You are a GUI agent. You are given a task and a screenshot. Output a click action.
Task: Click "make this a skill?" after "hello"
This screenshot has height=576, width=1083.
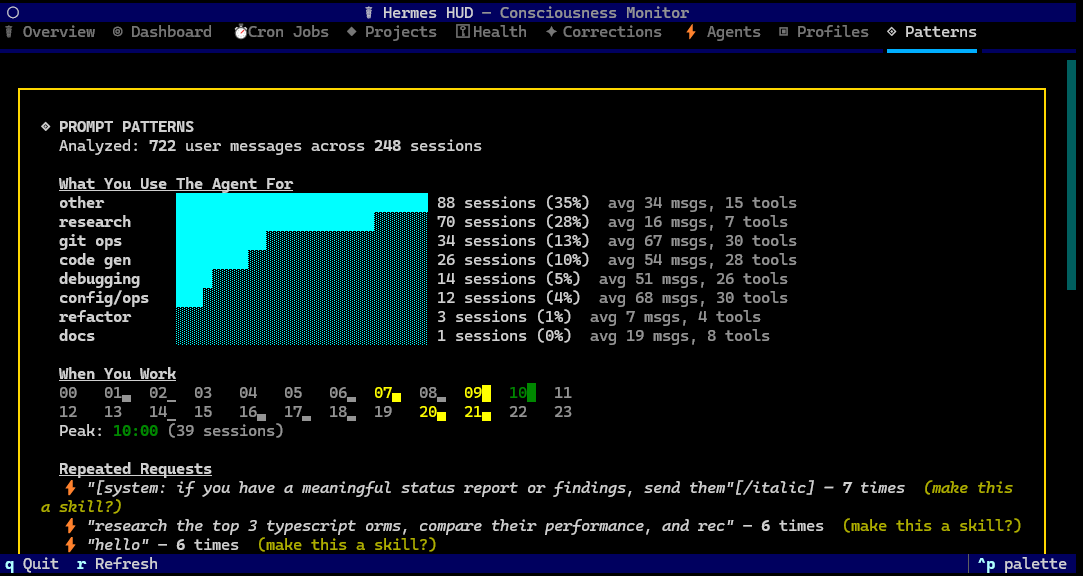click(347, 545)
